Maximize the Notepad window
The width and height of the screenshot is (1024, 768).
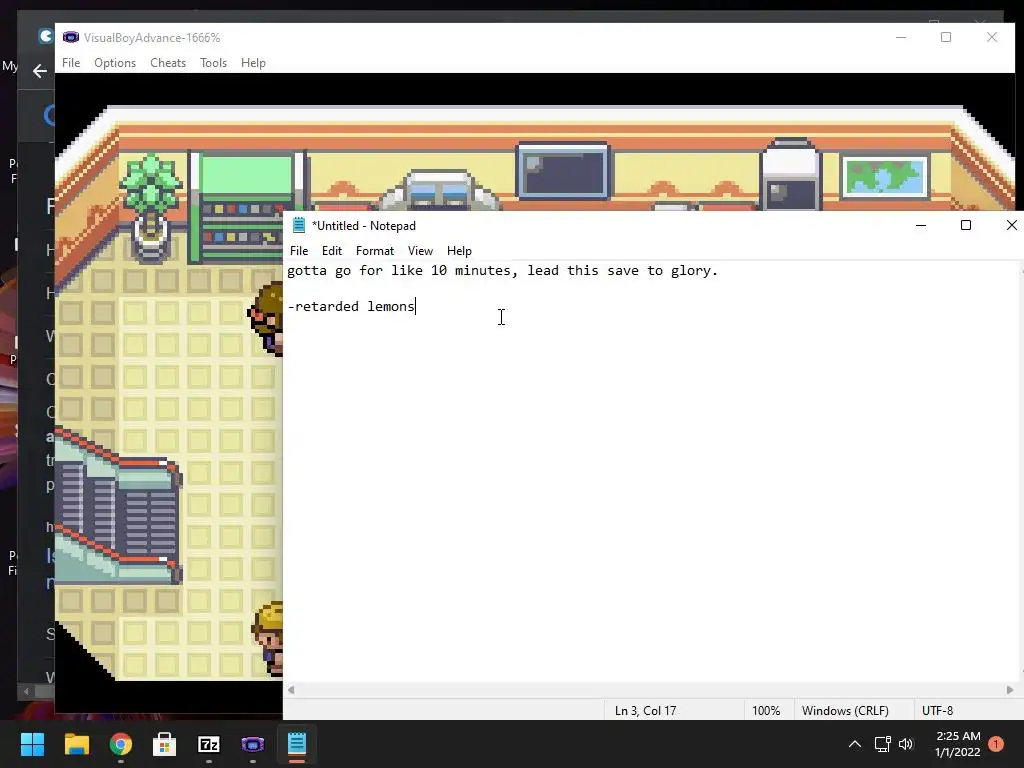(966, 225)
